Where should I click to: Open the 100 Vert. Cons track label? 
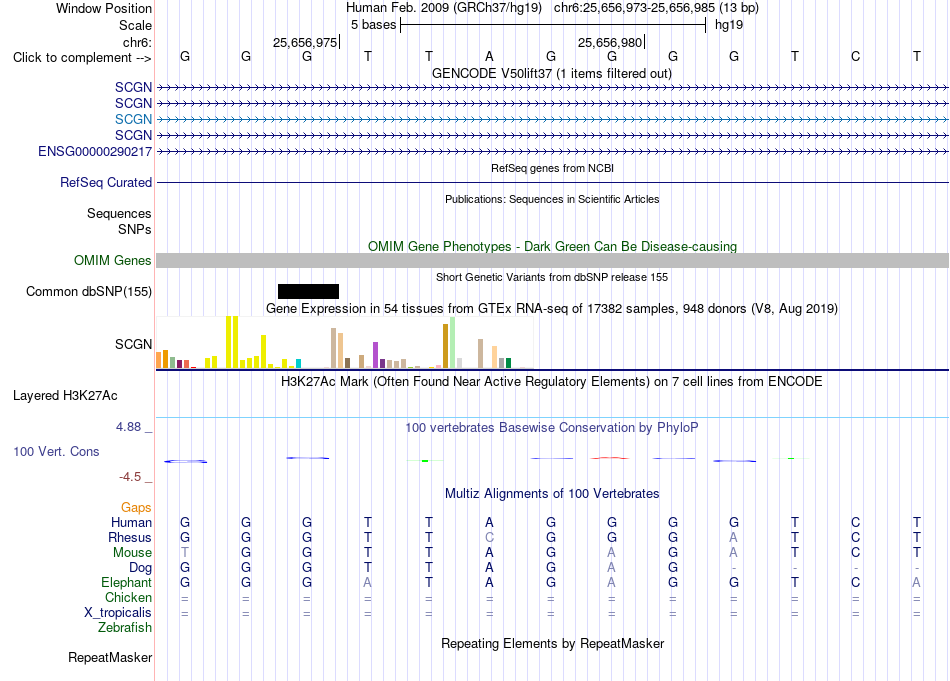coord(56,451)
